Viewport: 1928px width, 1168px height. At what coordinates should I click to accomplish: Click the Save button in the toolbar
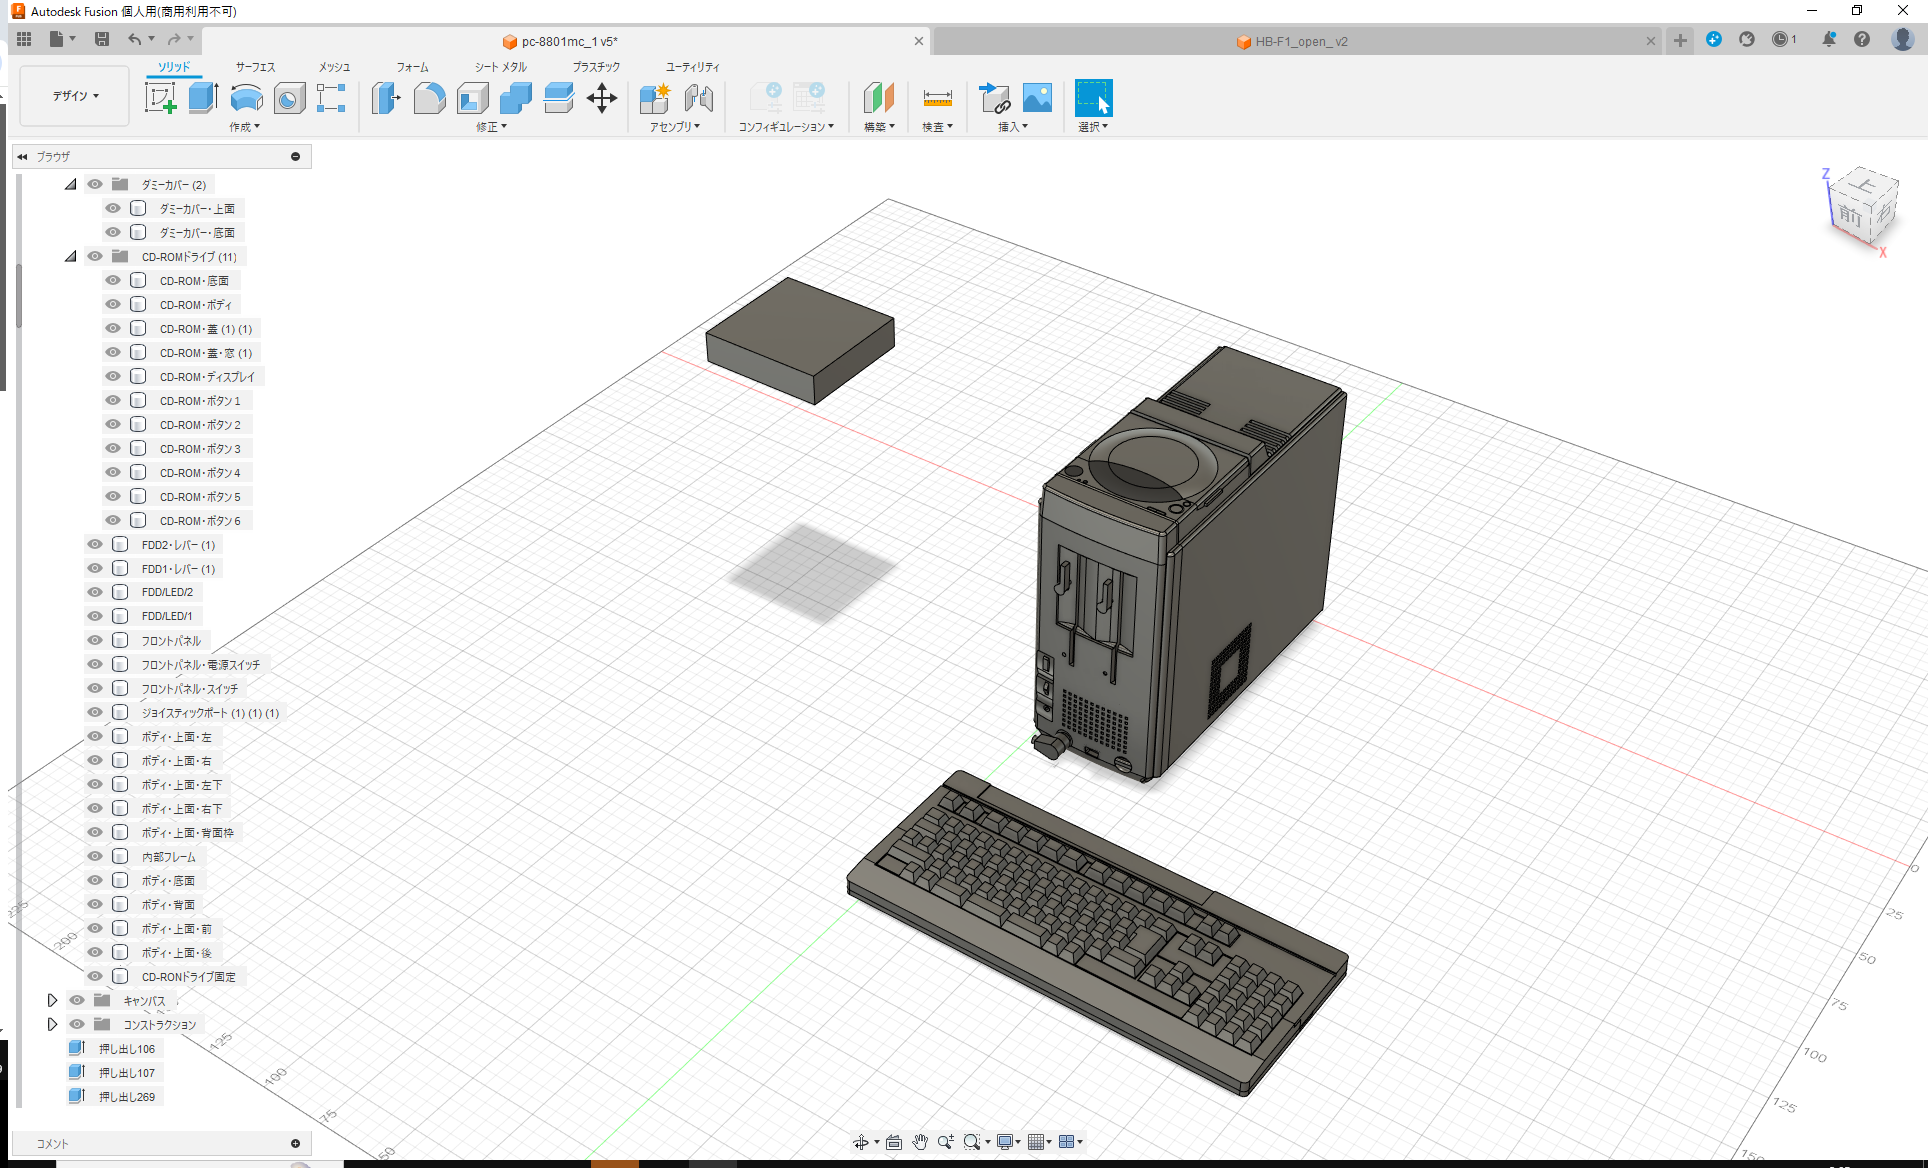[102, 38]
